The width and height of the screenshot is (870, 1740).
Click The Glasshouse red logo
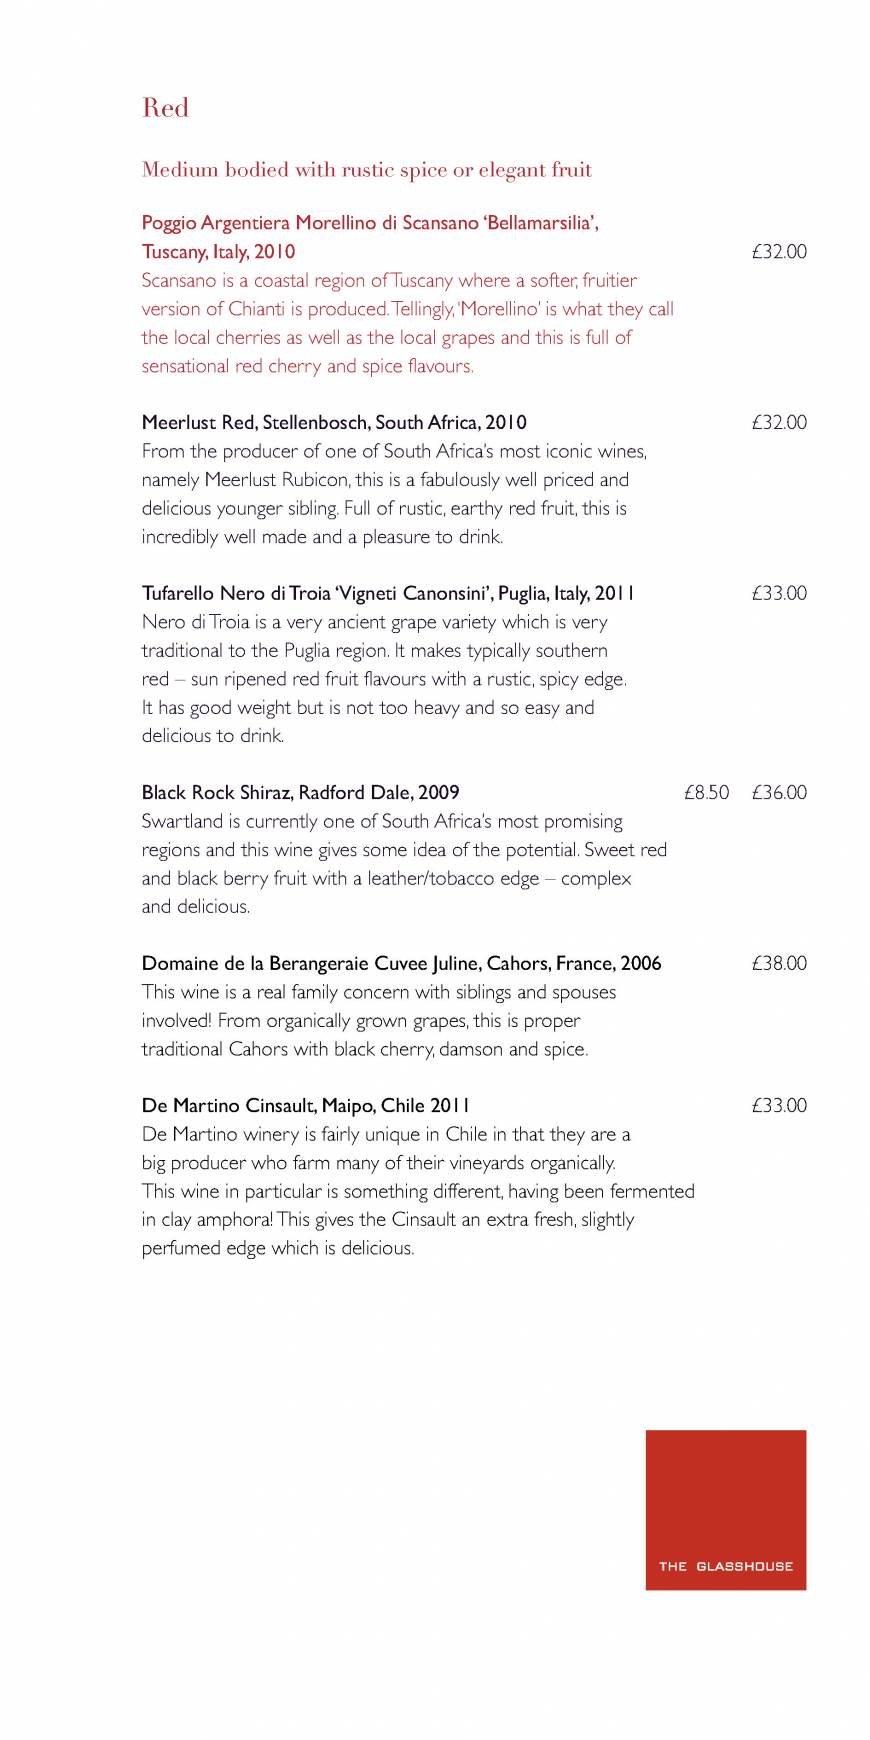pyautogui.click(x=725, y=1509)
